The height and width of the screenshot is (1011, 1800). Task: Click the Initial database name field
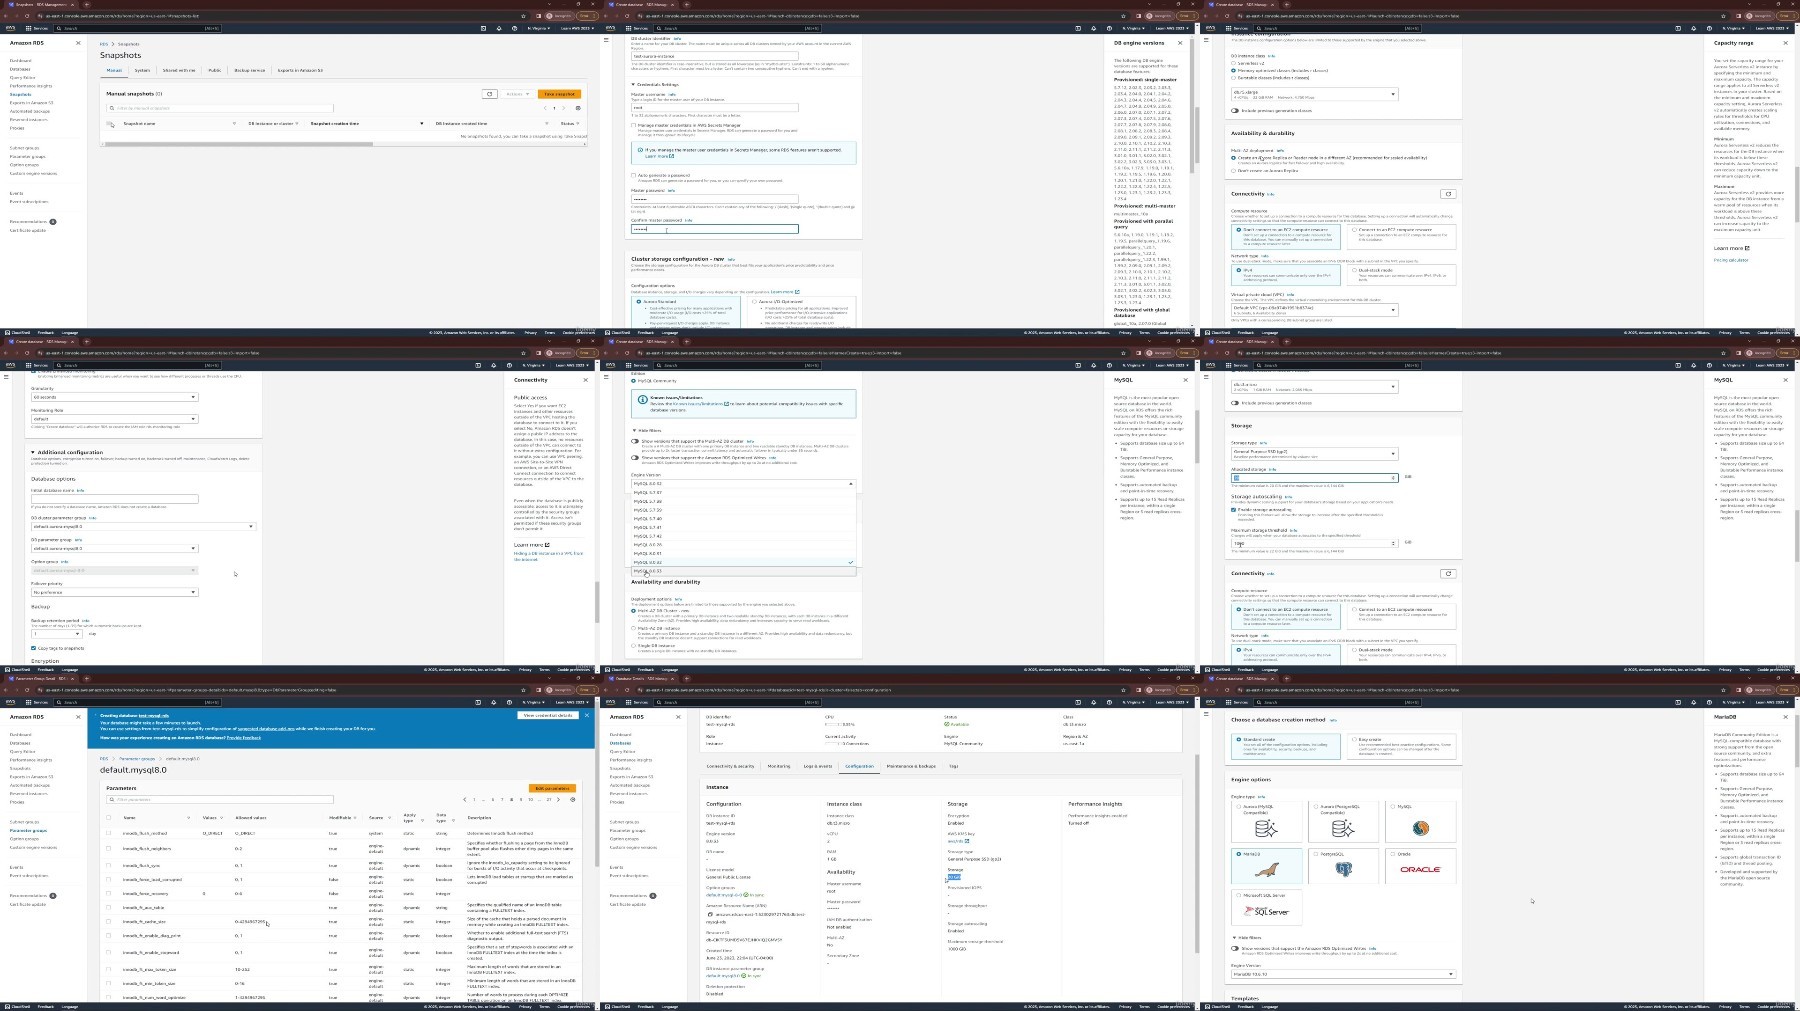[x=115, y=498]
